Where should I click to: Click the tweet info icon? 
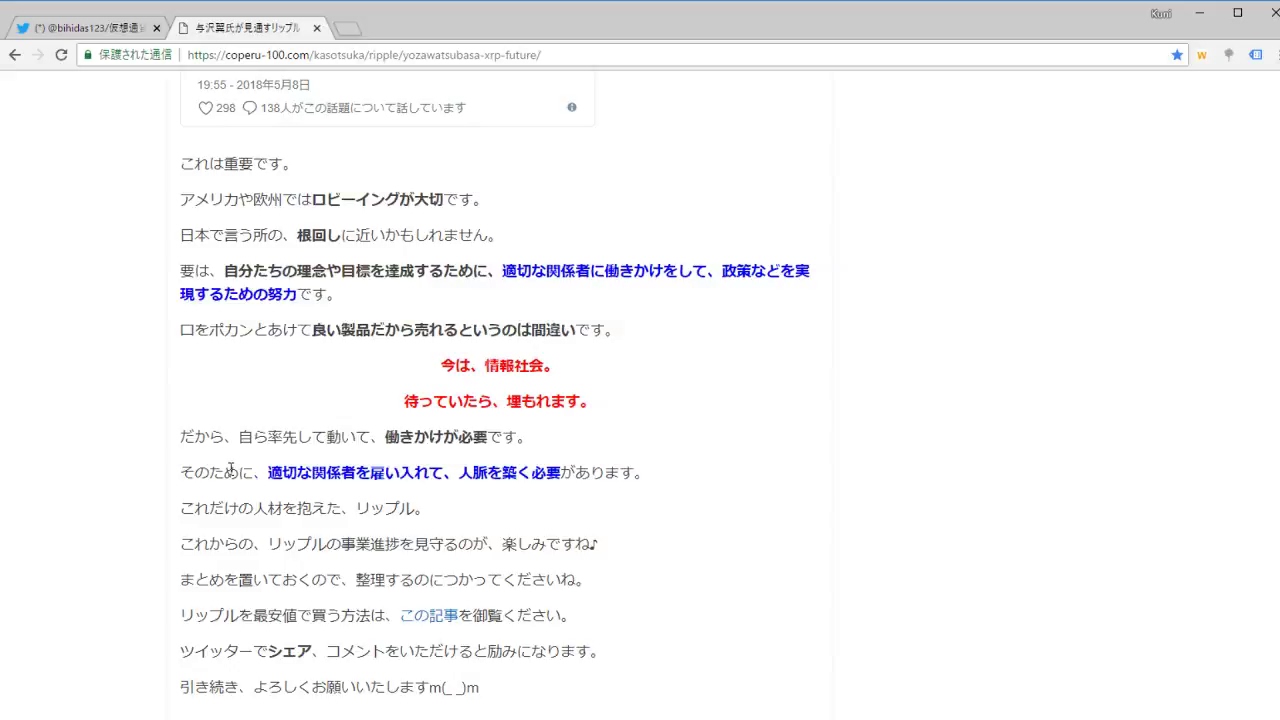572,107
